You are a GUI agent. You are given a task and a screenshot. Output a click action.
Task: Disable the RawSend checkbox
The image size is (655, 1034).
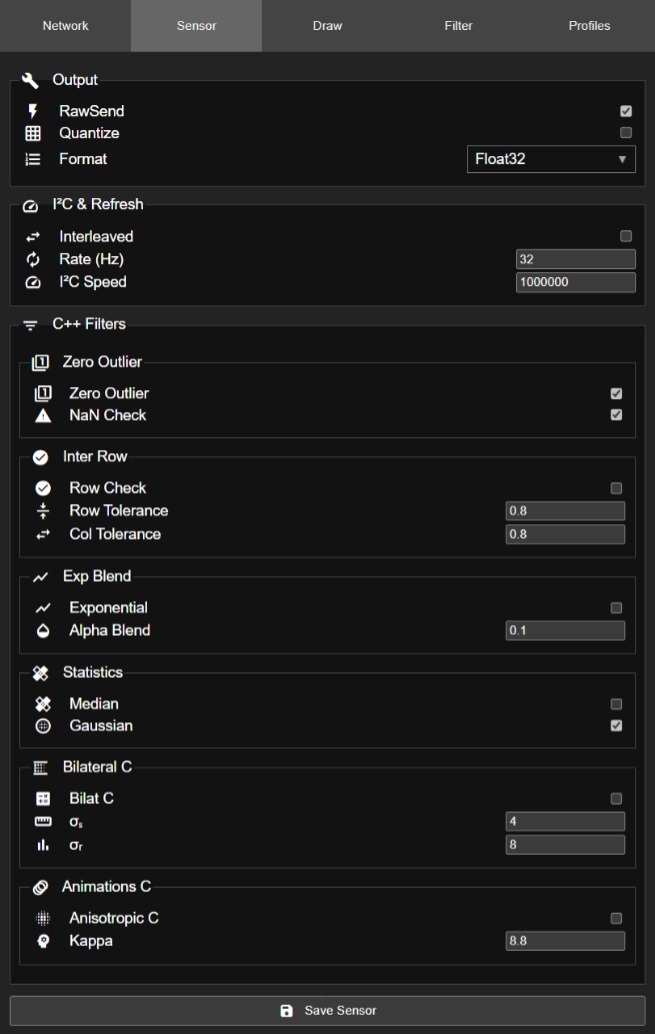point(626,111)
